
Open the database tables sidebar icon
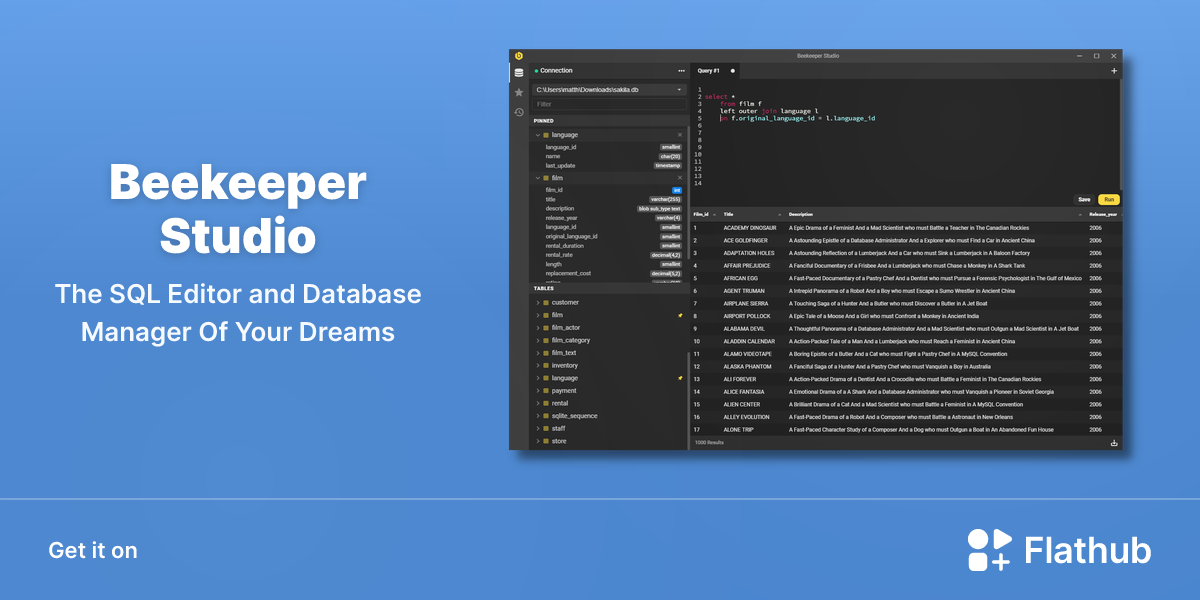[x=518, y=73]
